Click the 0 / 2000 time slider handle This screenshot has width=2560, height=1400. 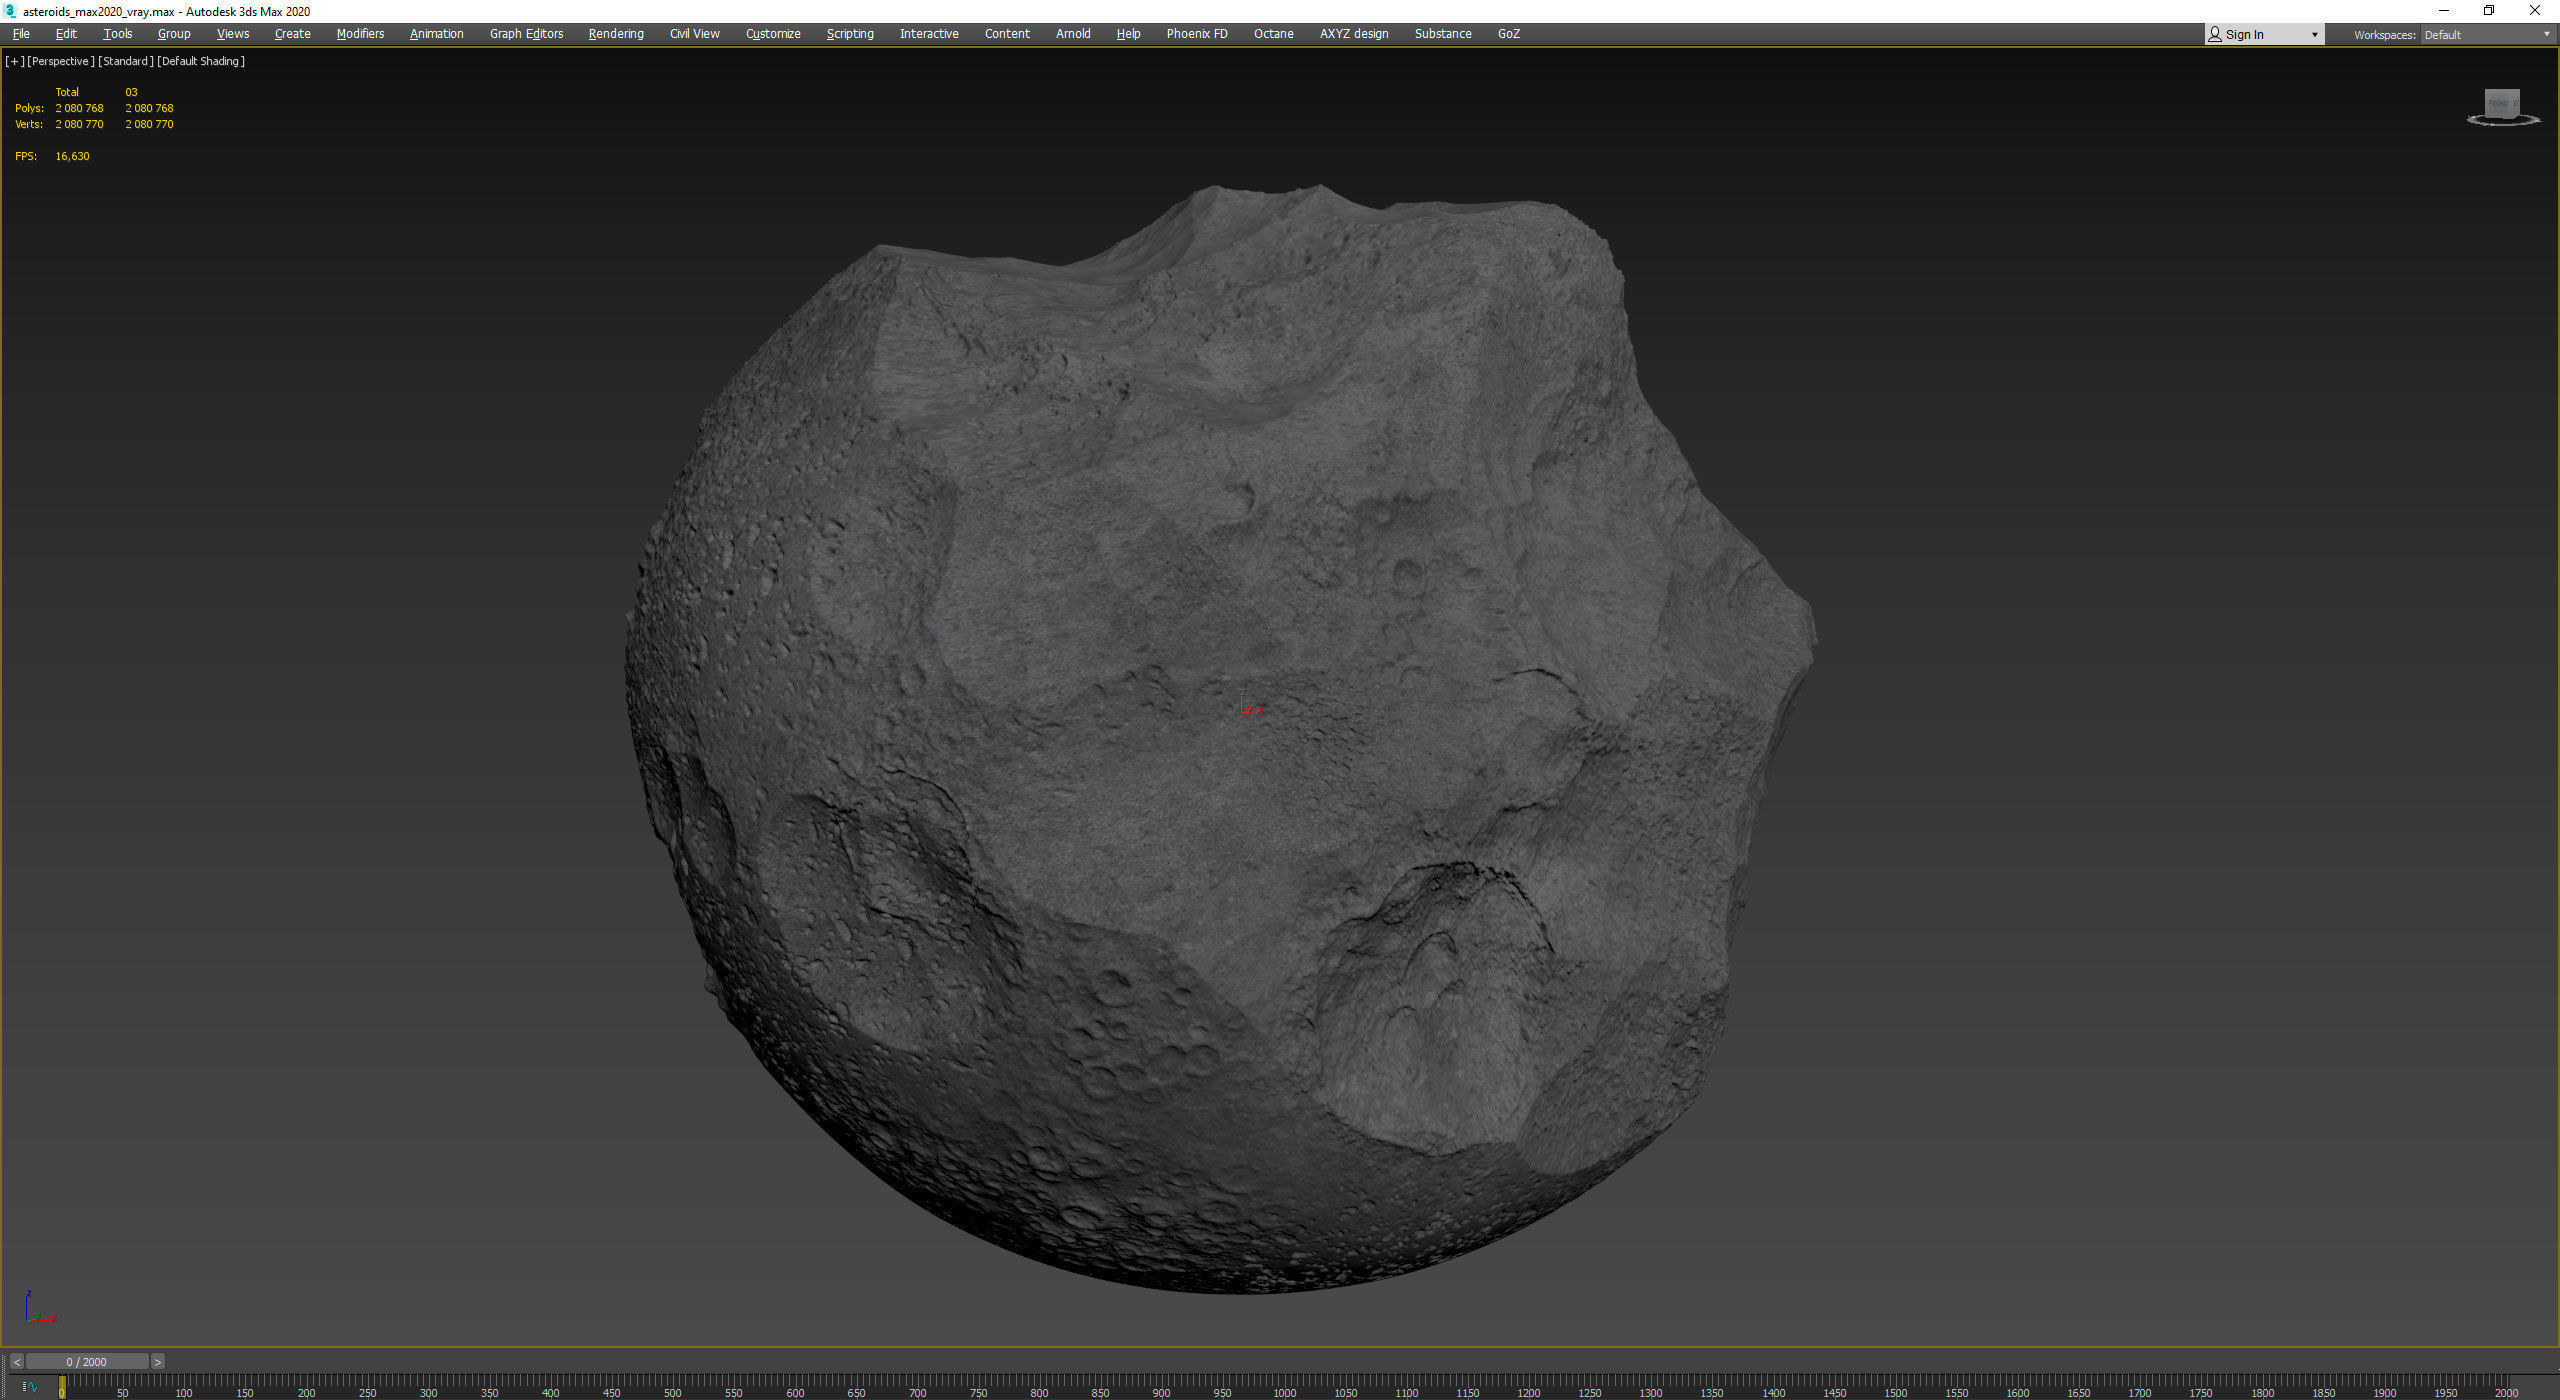tap(87, 1362)
